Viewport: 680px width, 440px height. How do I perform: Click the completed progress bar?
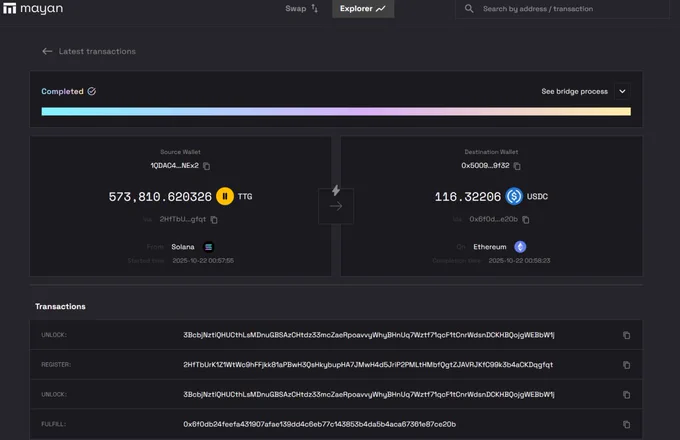point(336,111)
